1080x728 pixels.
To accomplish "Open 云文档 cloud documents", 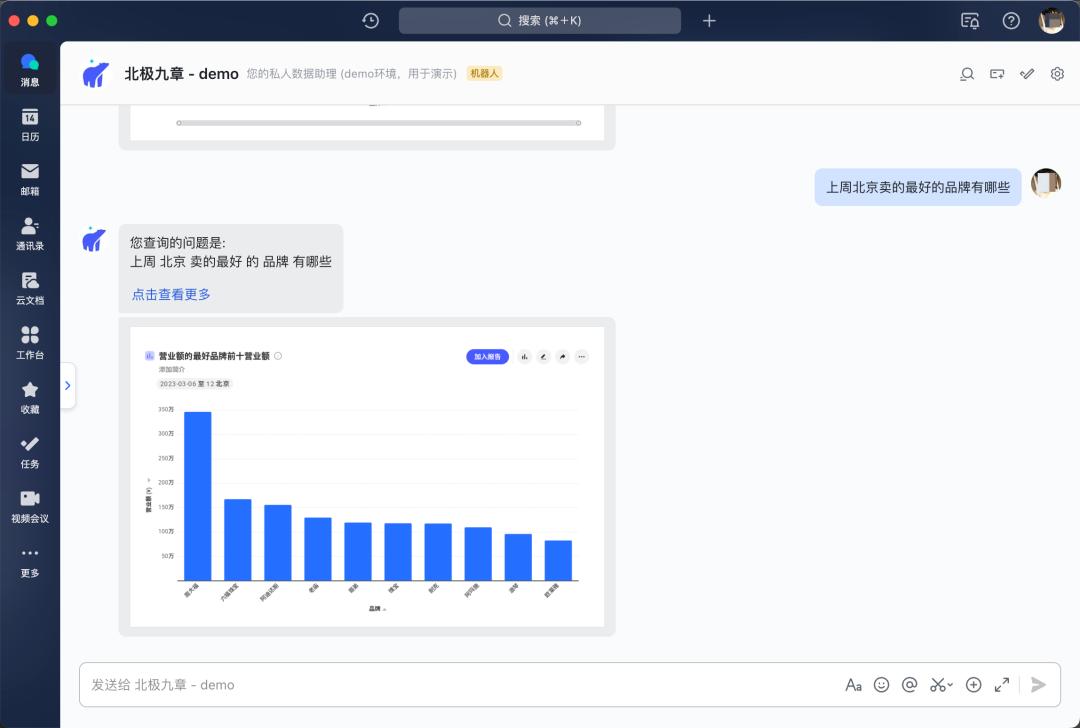I will (x=30, y=287).
